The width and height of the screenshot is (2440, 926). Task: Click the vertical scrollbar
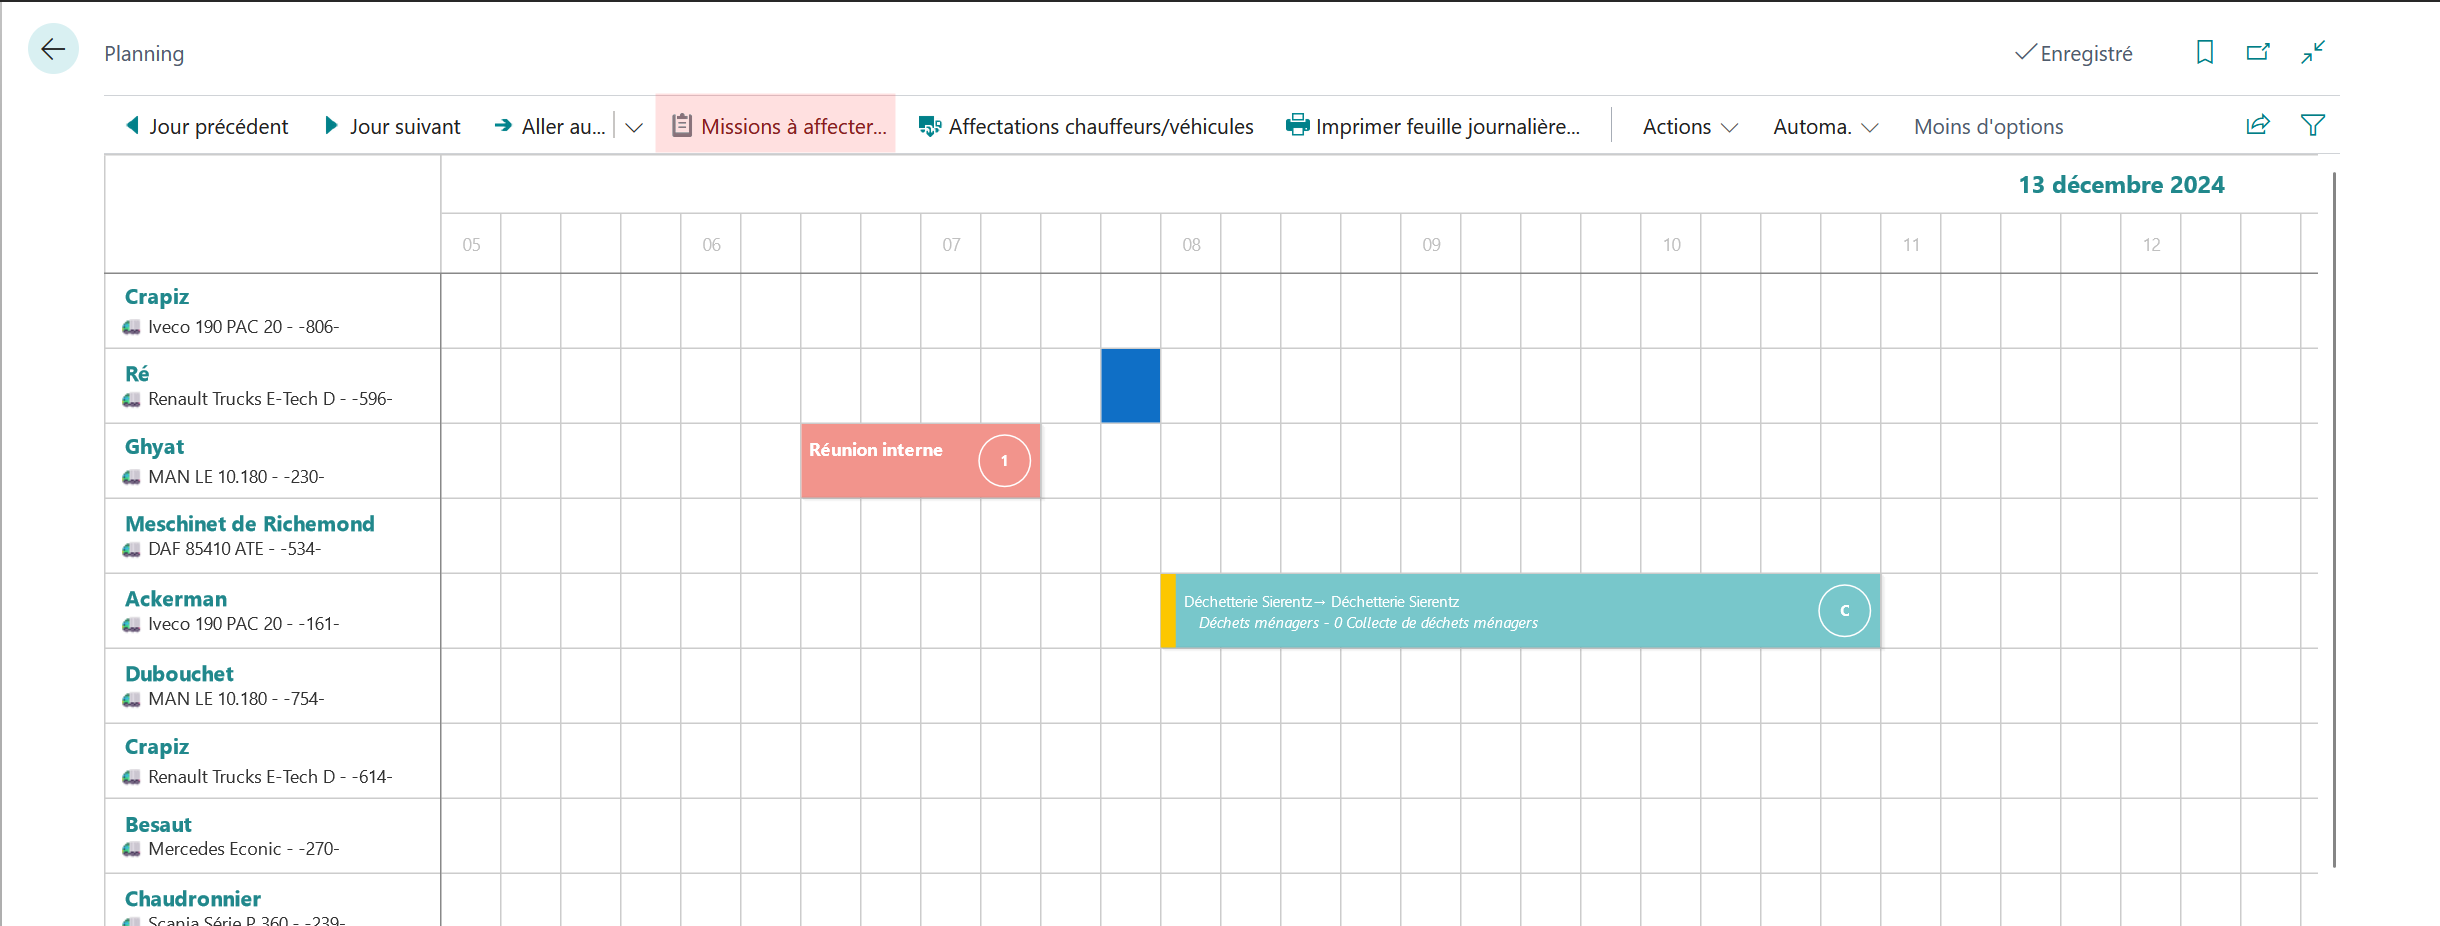[2334, 520]
